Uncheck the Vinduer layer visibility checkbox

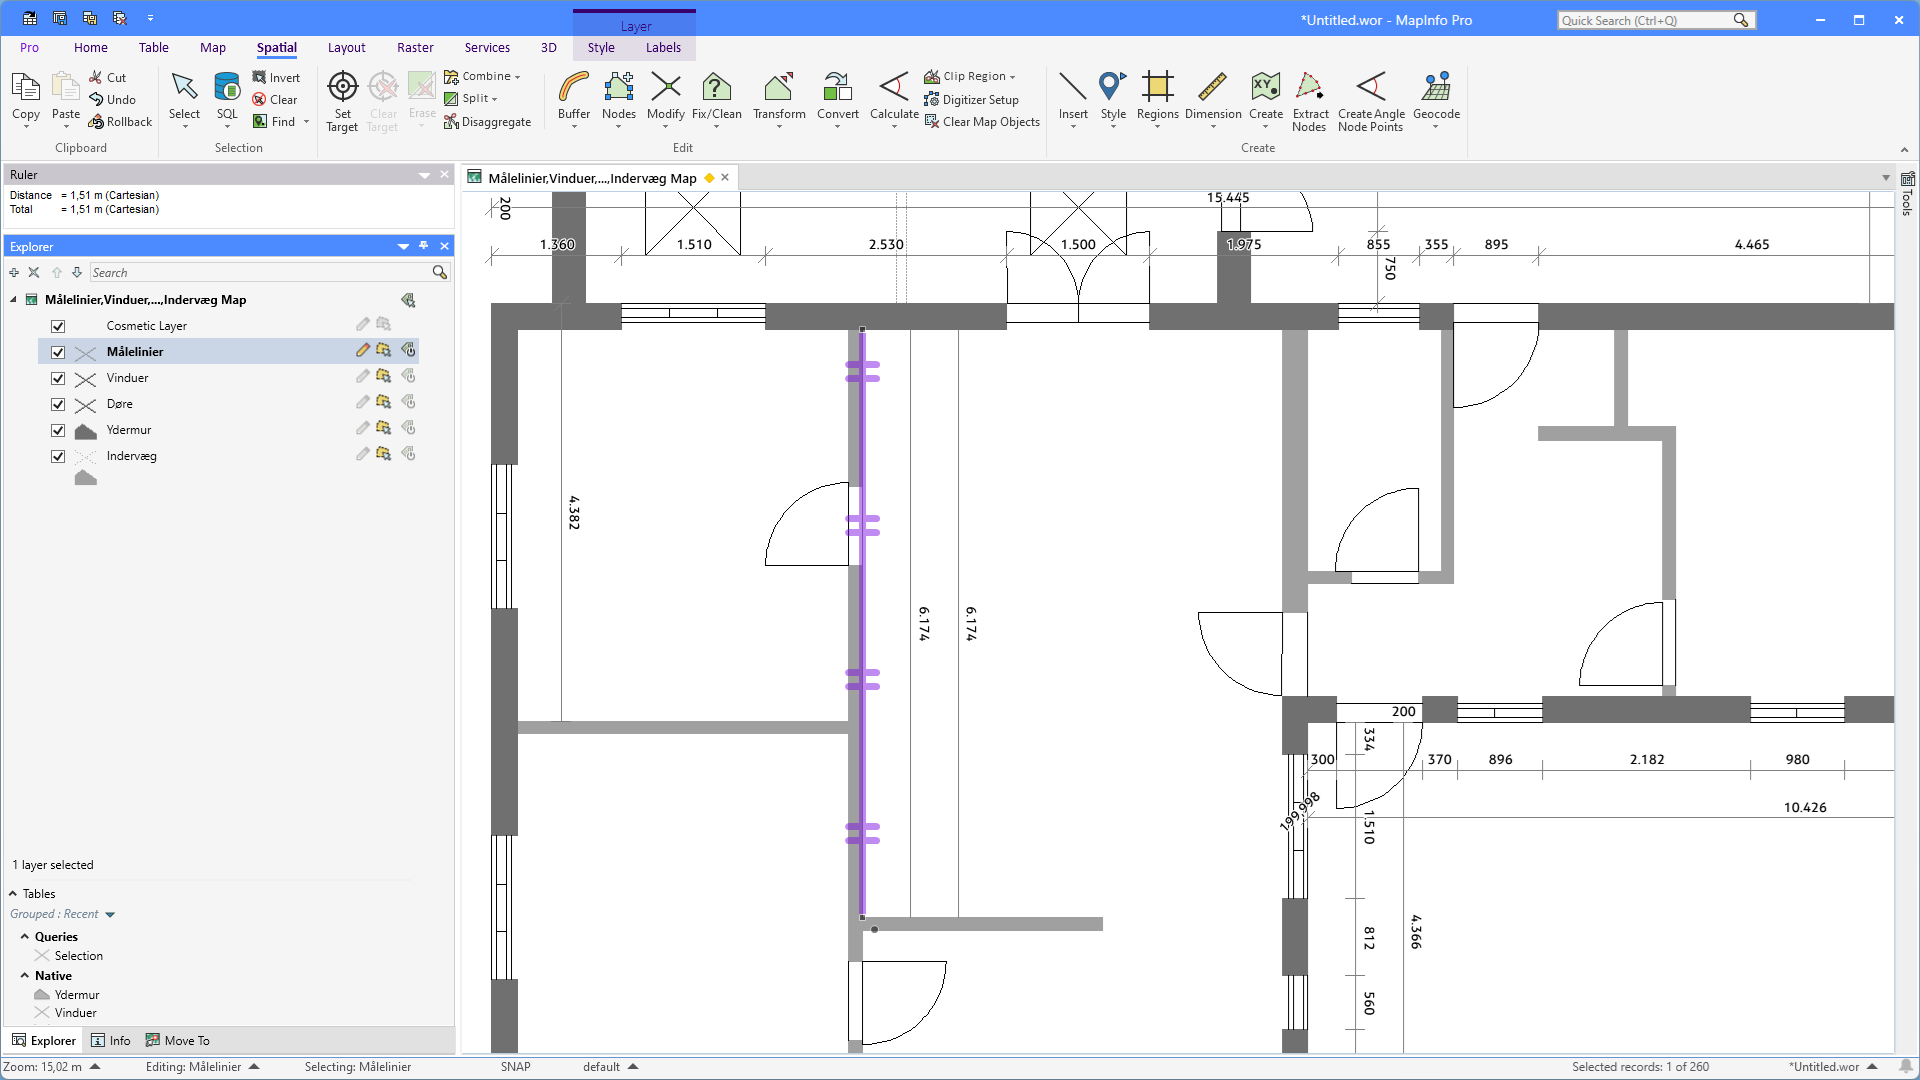pos(58,379)
